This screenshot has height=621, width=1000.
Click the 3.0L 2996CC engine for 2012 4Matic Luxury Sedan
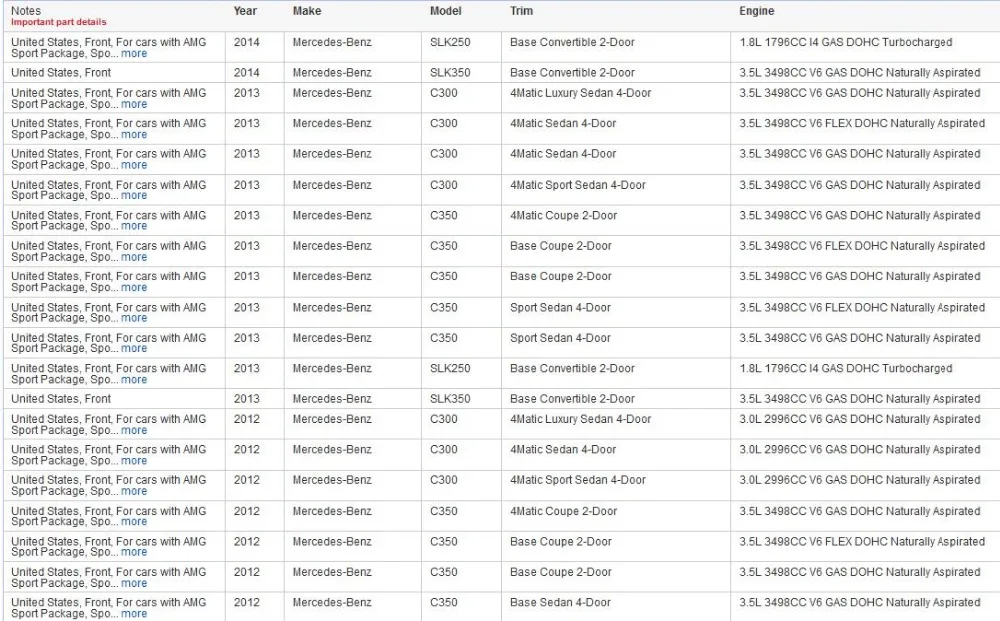(860, 420)
